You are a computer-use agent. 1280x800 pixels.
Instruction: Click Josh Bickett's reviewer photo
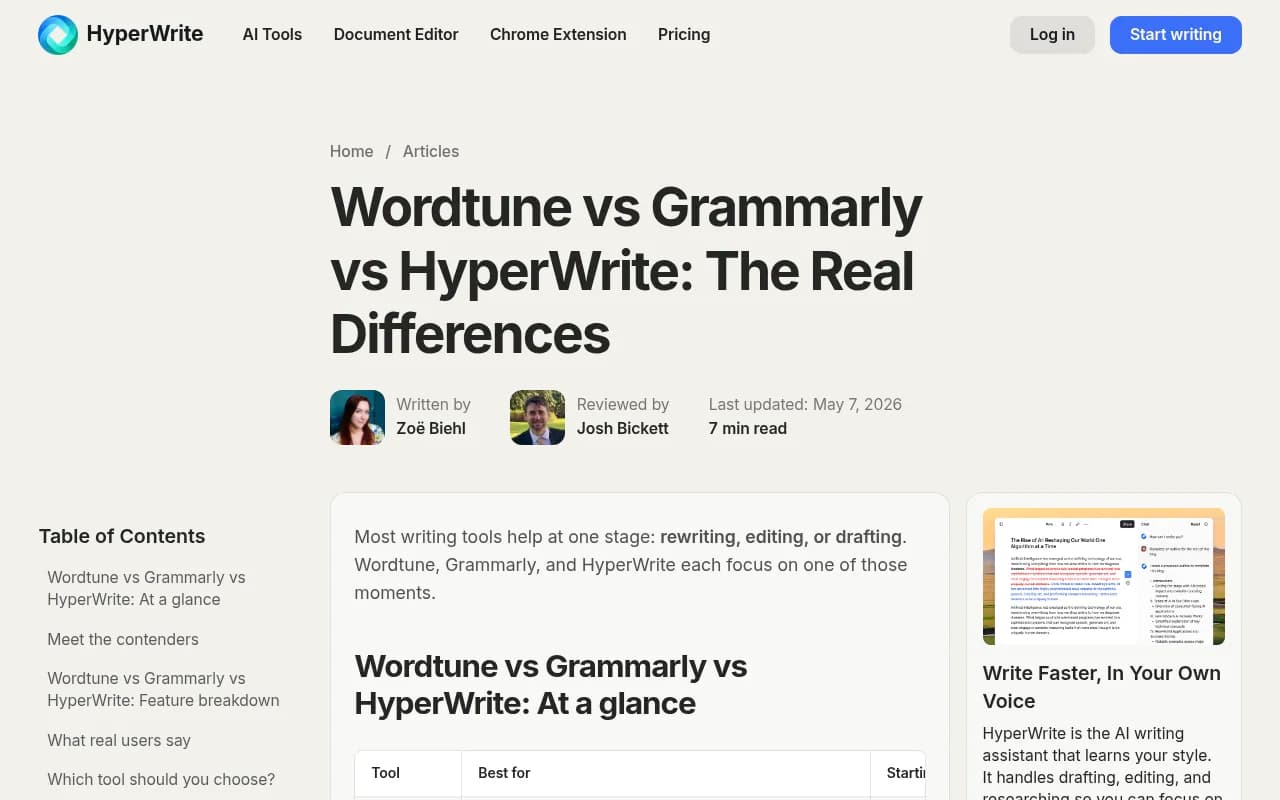coord(537,417)
